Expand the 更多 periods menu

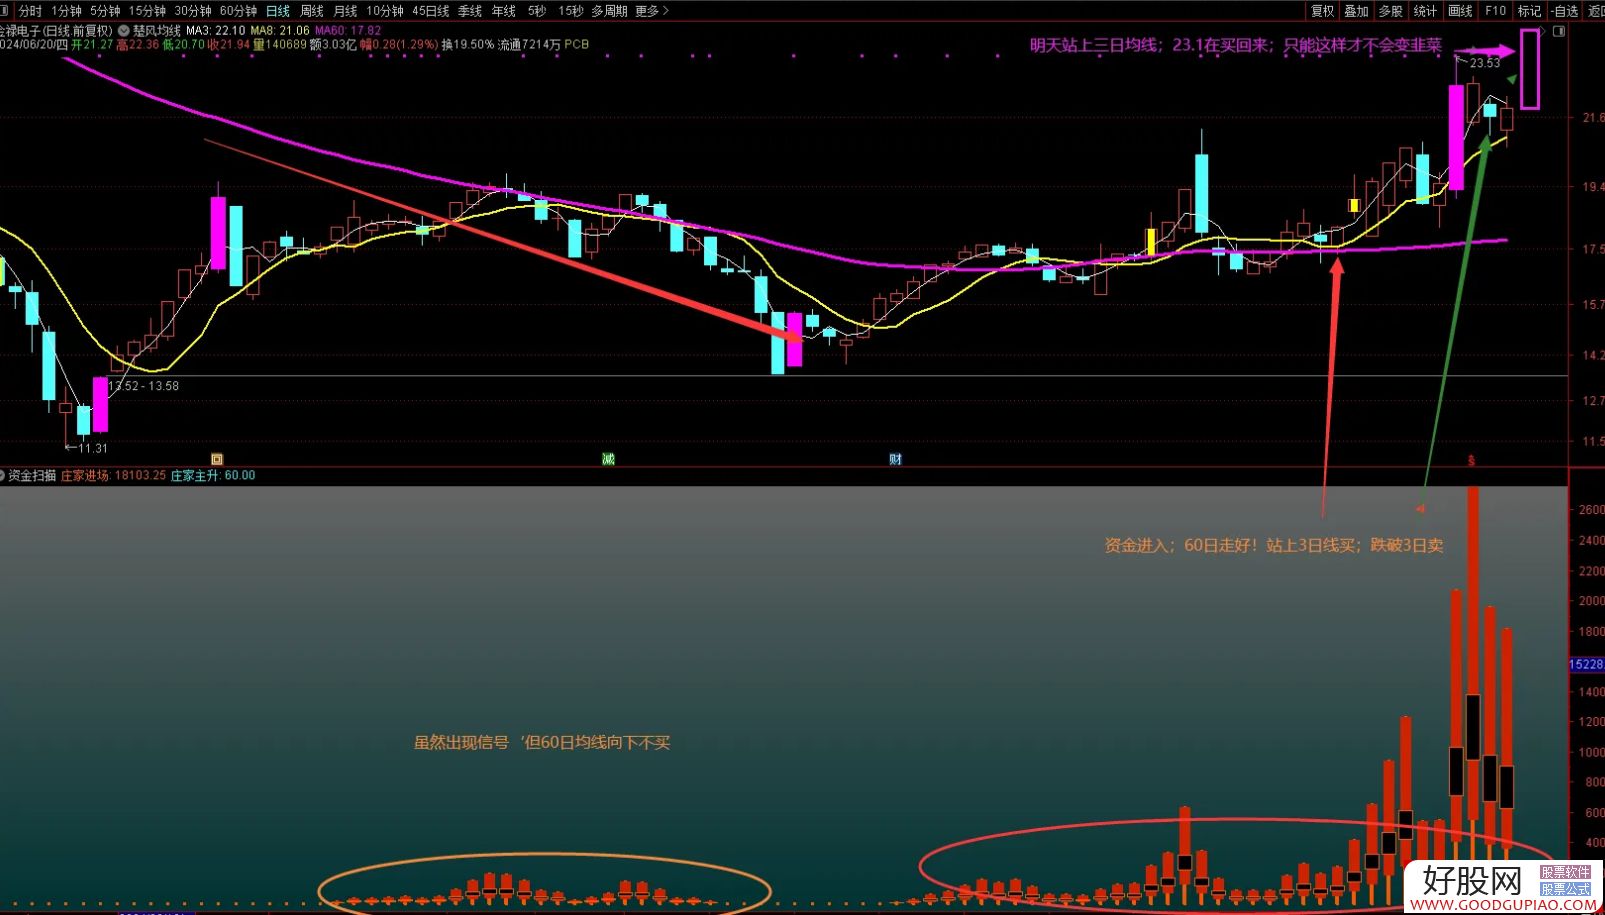[652, 11]
